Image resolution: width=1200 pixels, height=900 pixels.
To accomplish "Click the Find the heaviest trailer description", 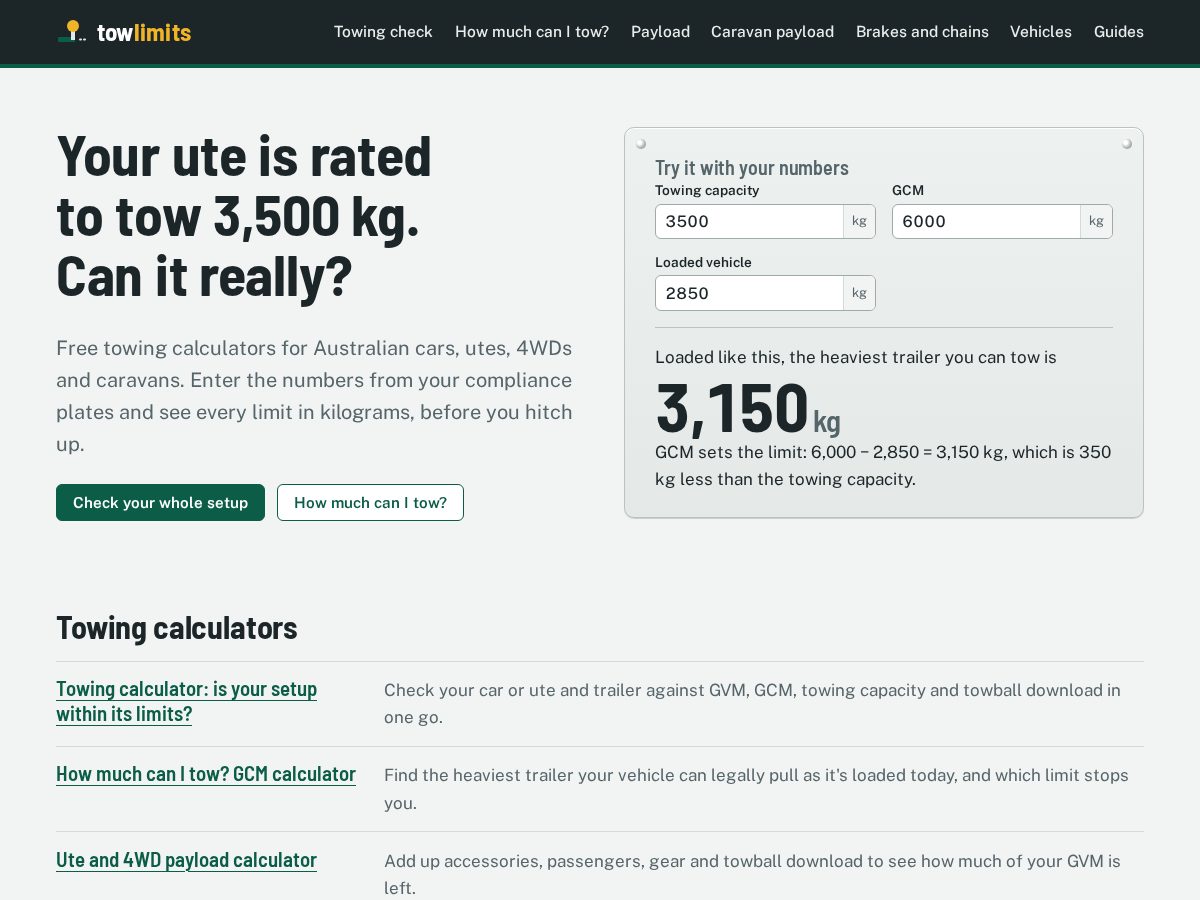I will click(756, 789).
